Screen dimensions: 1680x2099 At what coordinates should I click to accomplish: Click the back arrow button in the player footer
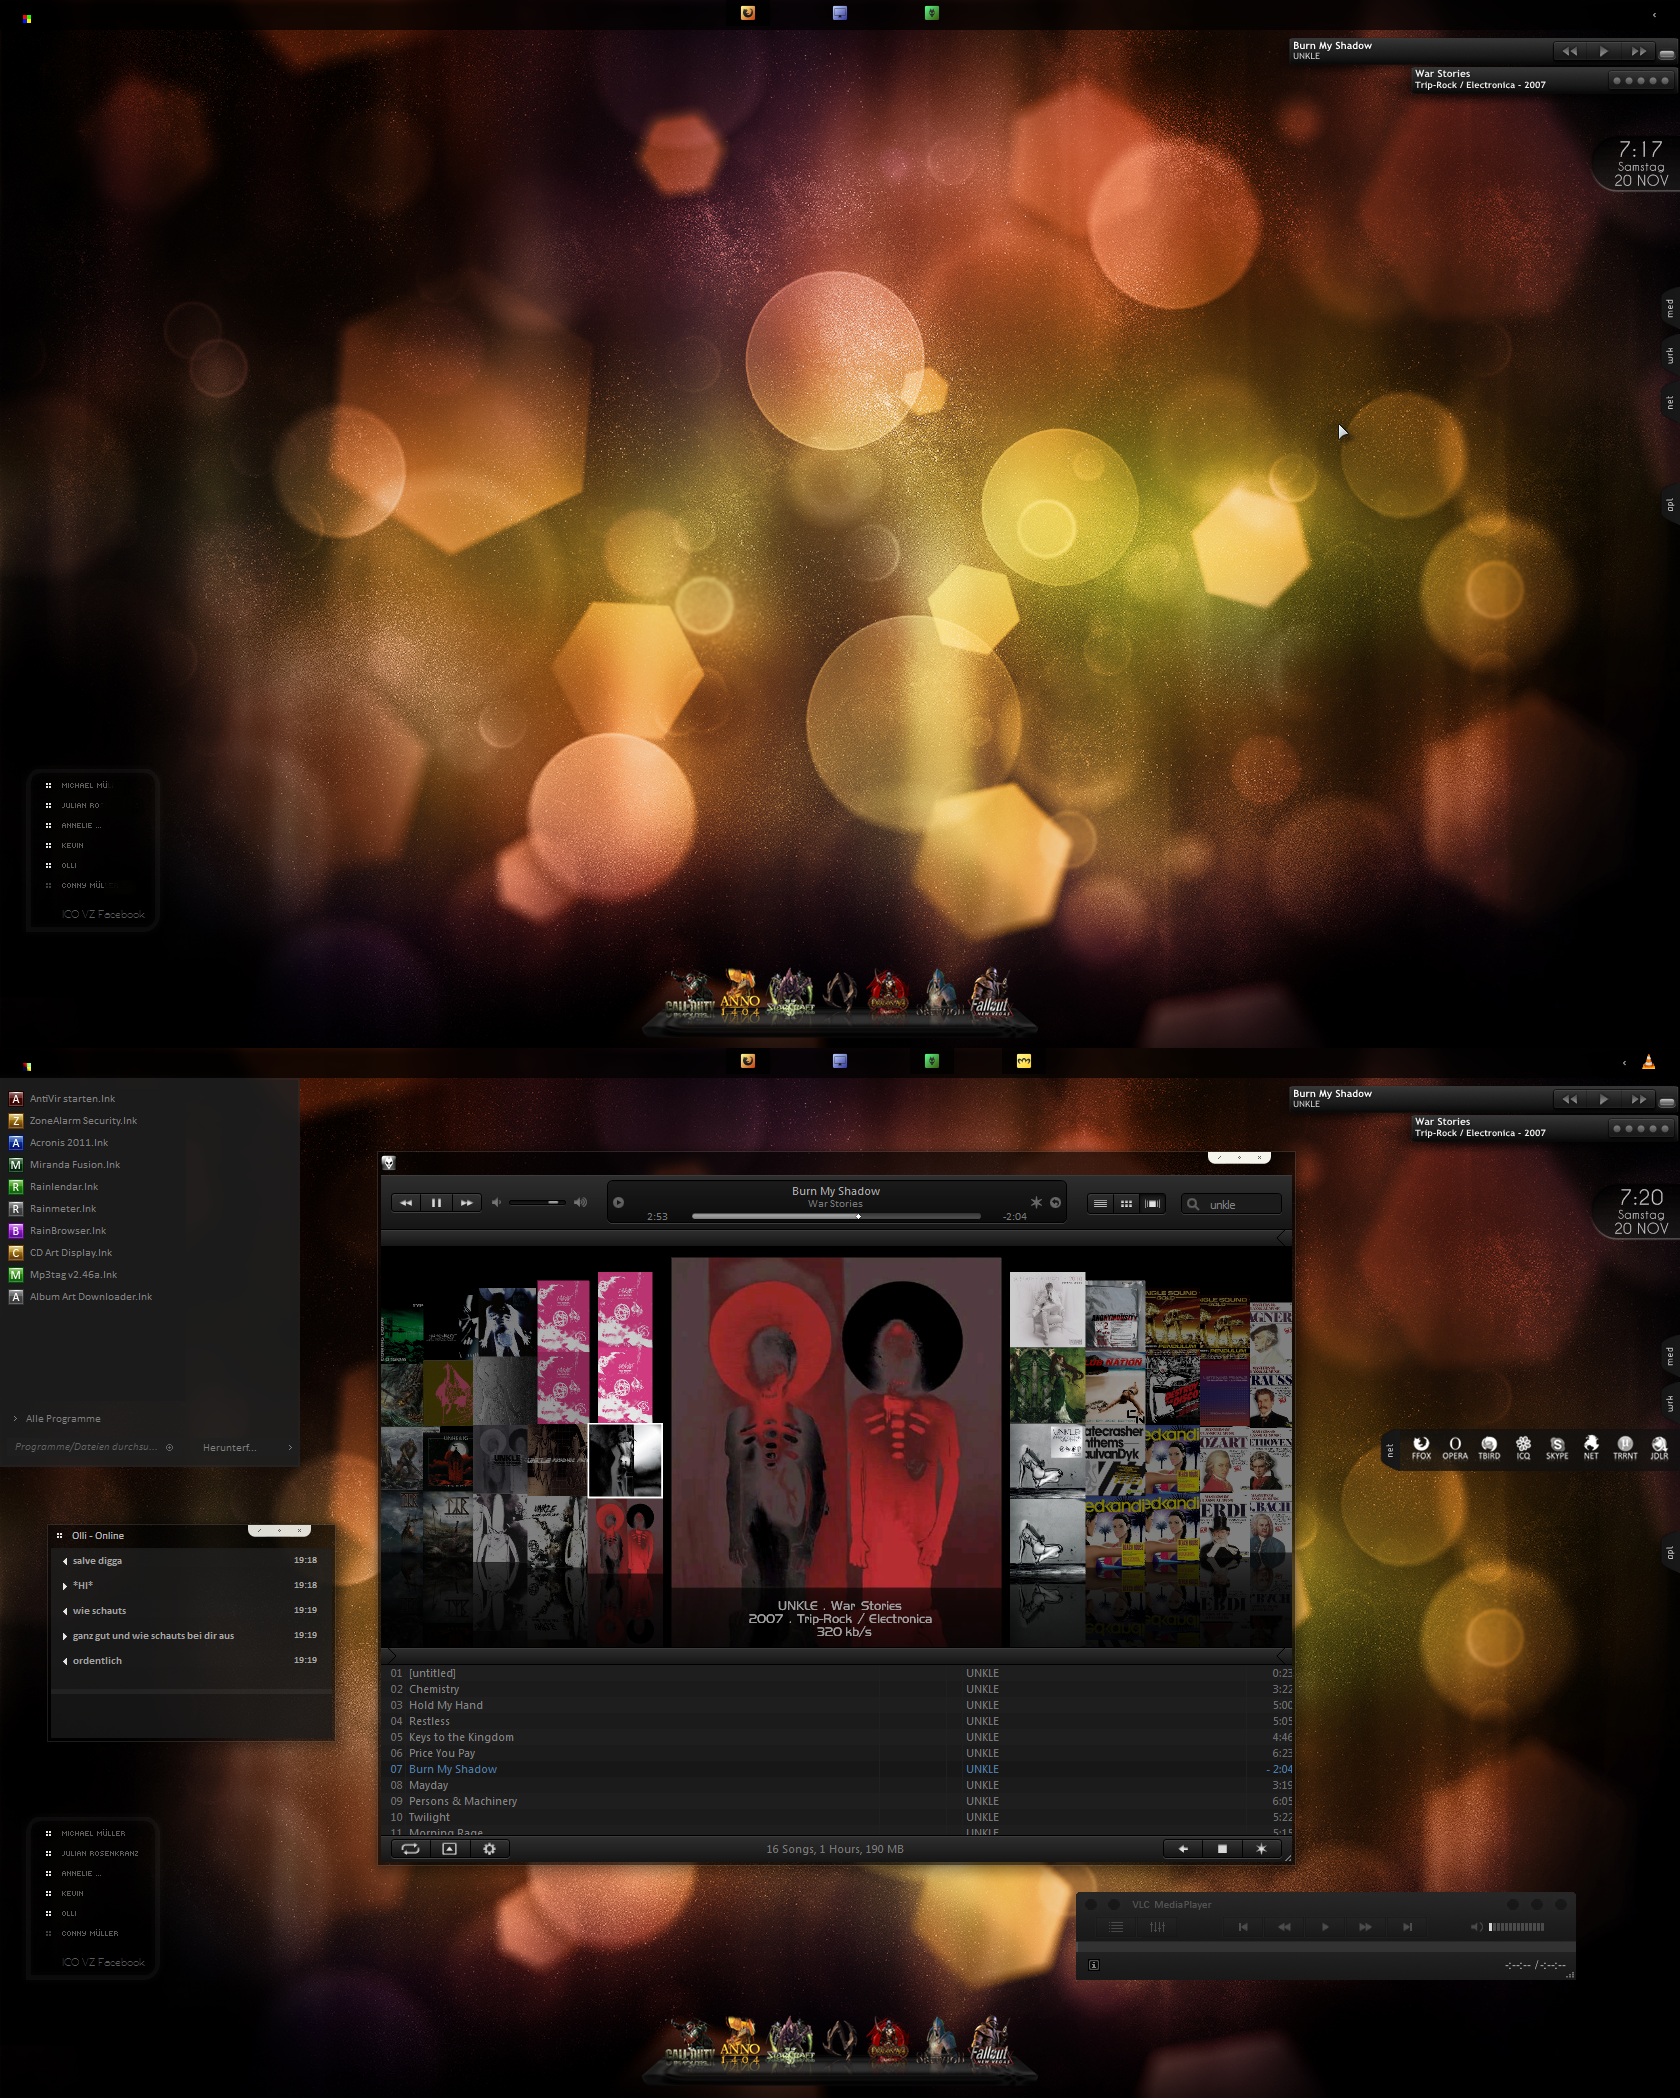(1183, 1849)
